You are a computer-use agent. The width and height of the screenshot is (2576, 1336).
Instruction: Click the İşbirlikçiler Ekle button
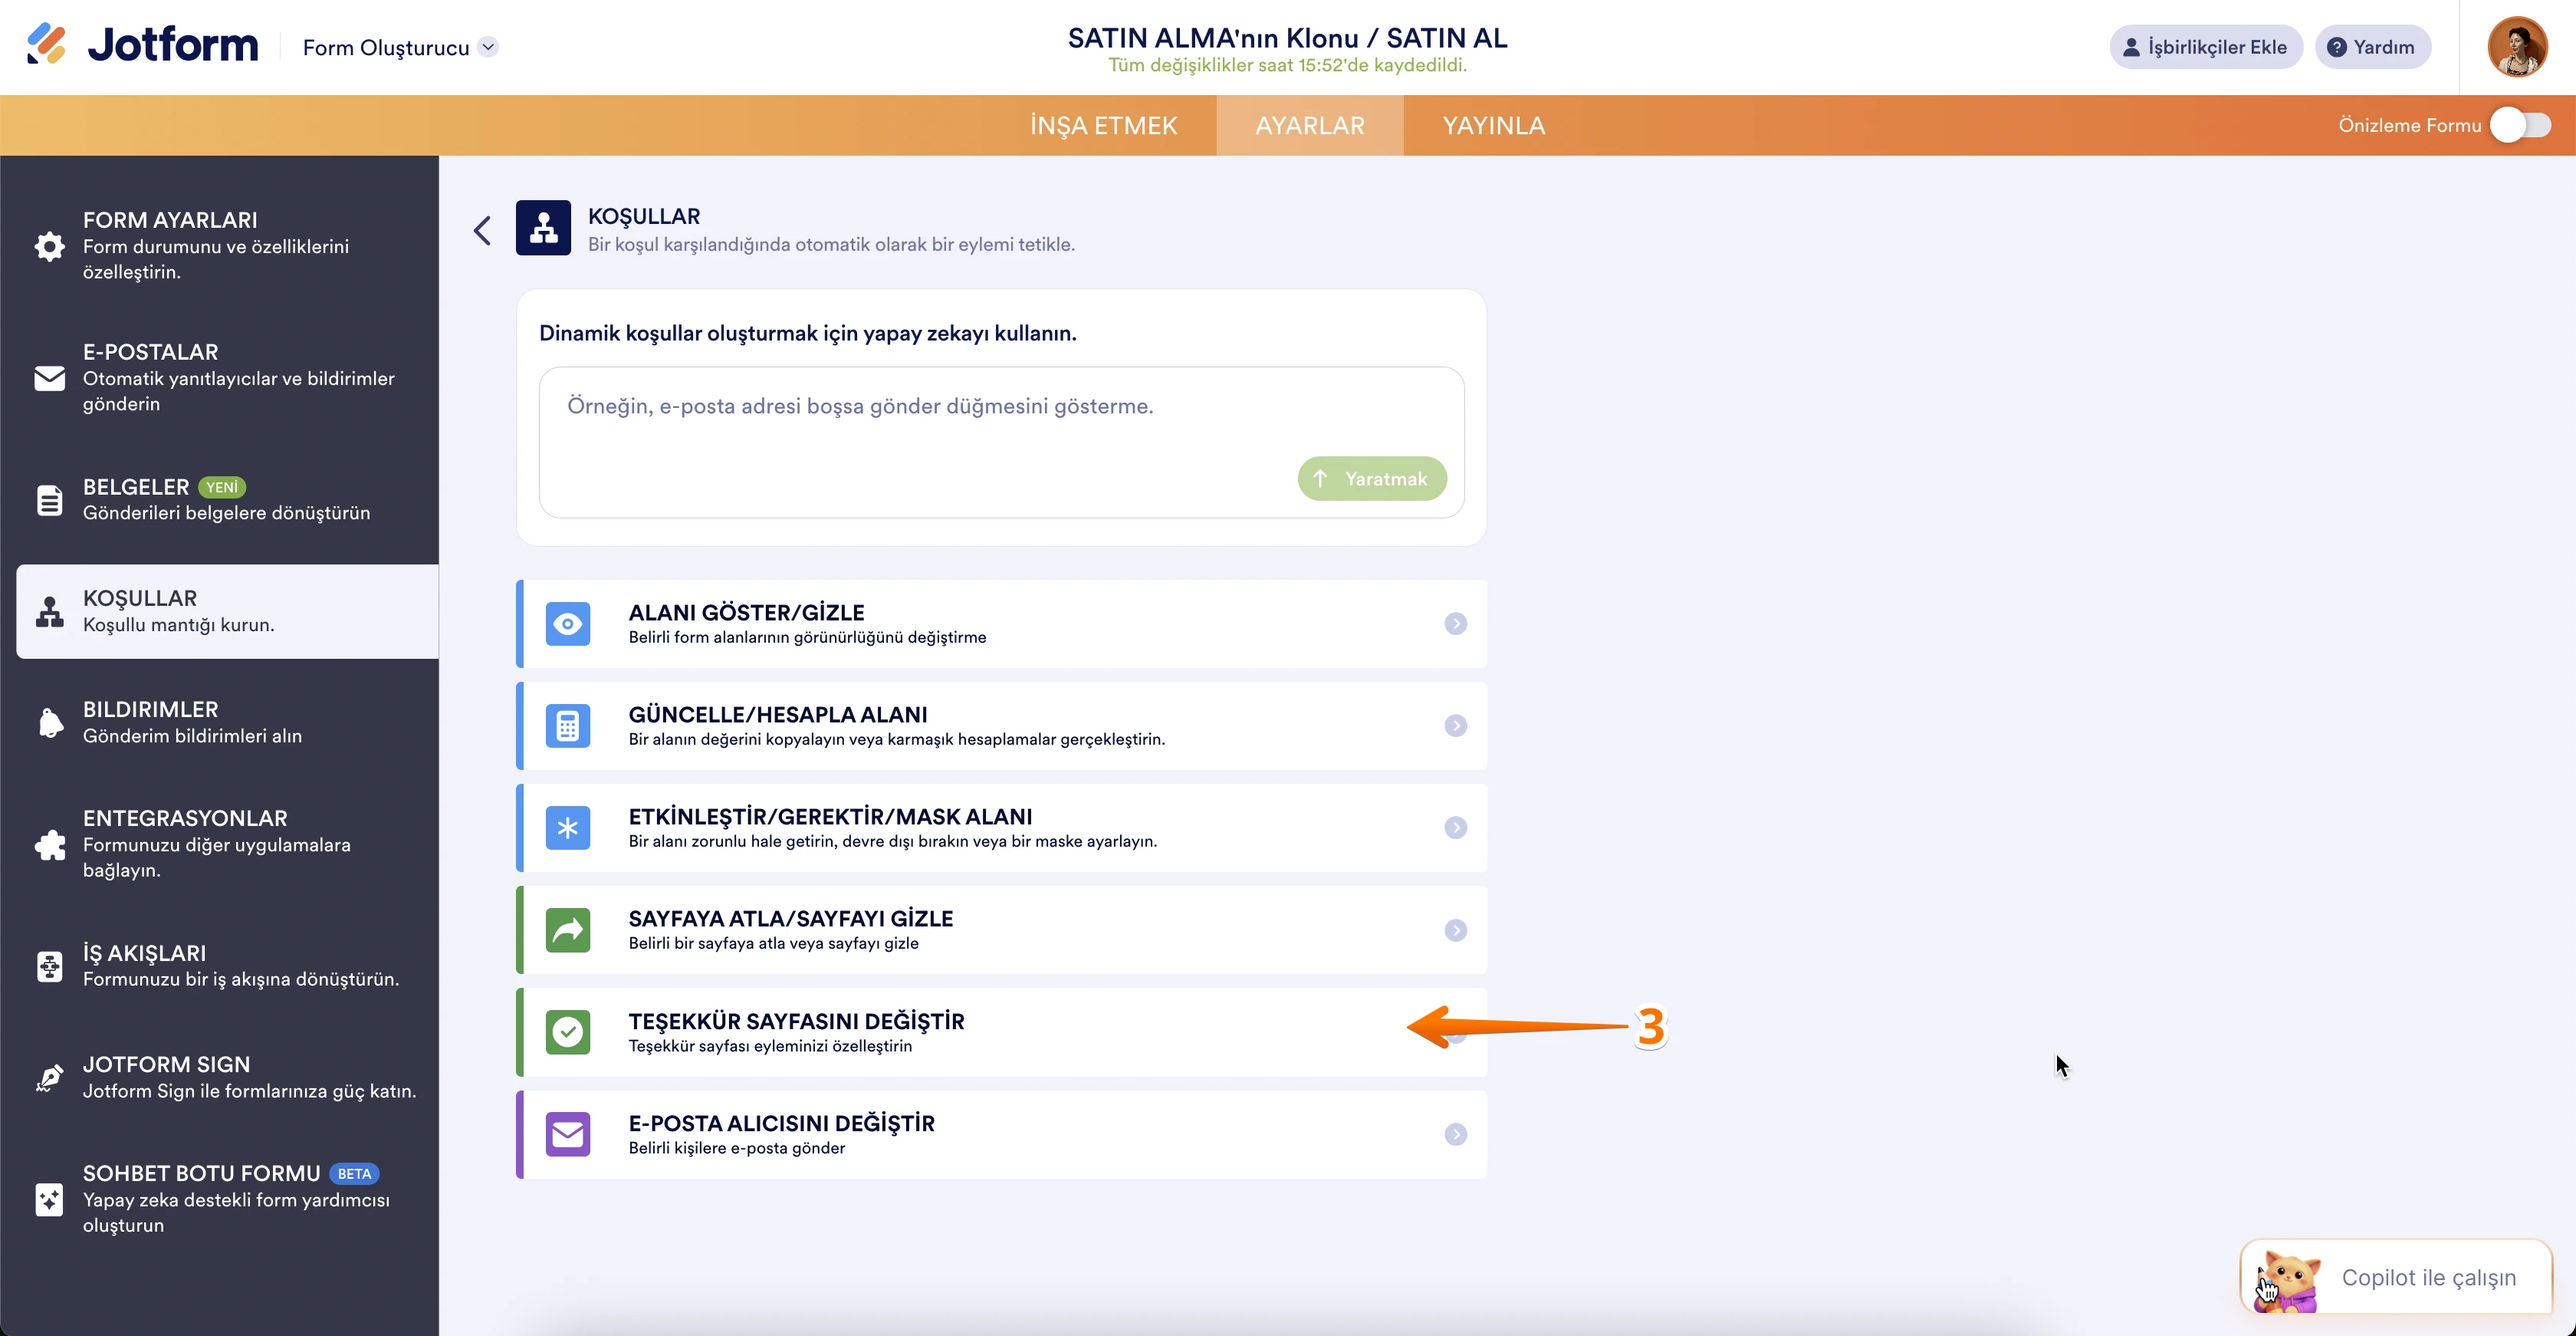tap(2206, 46)
